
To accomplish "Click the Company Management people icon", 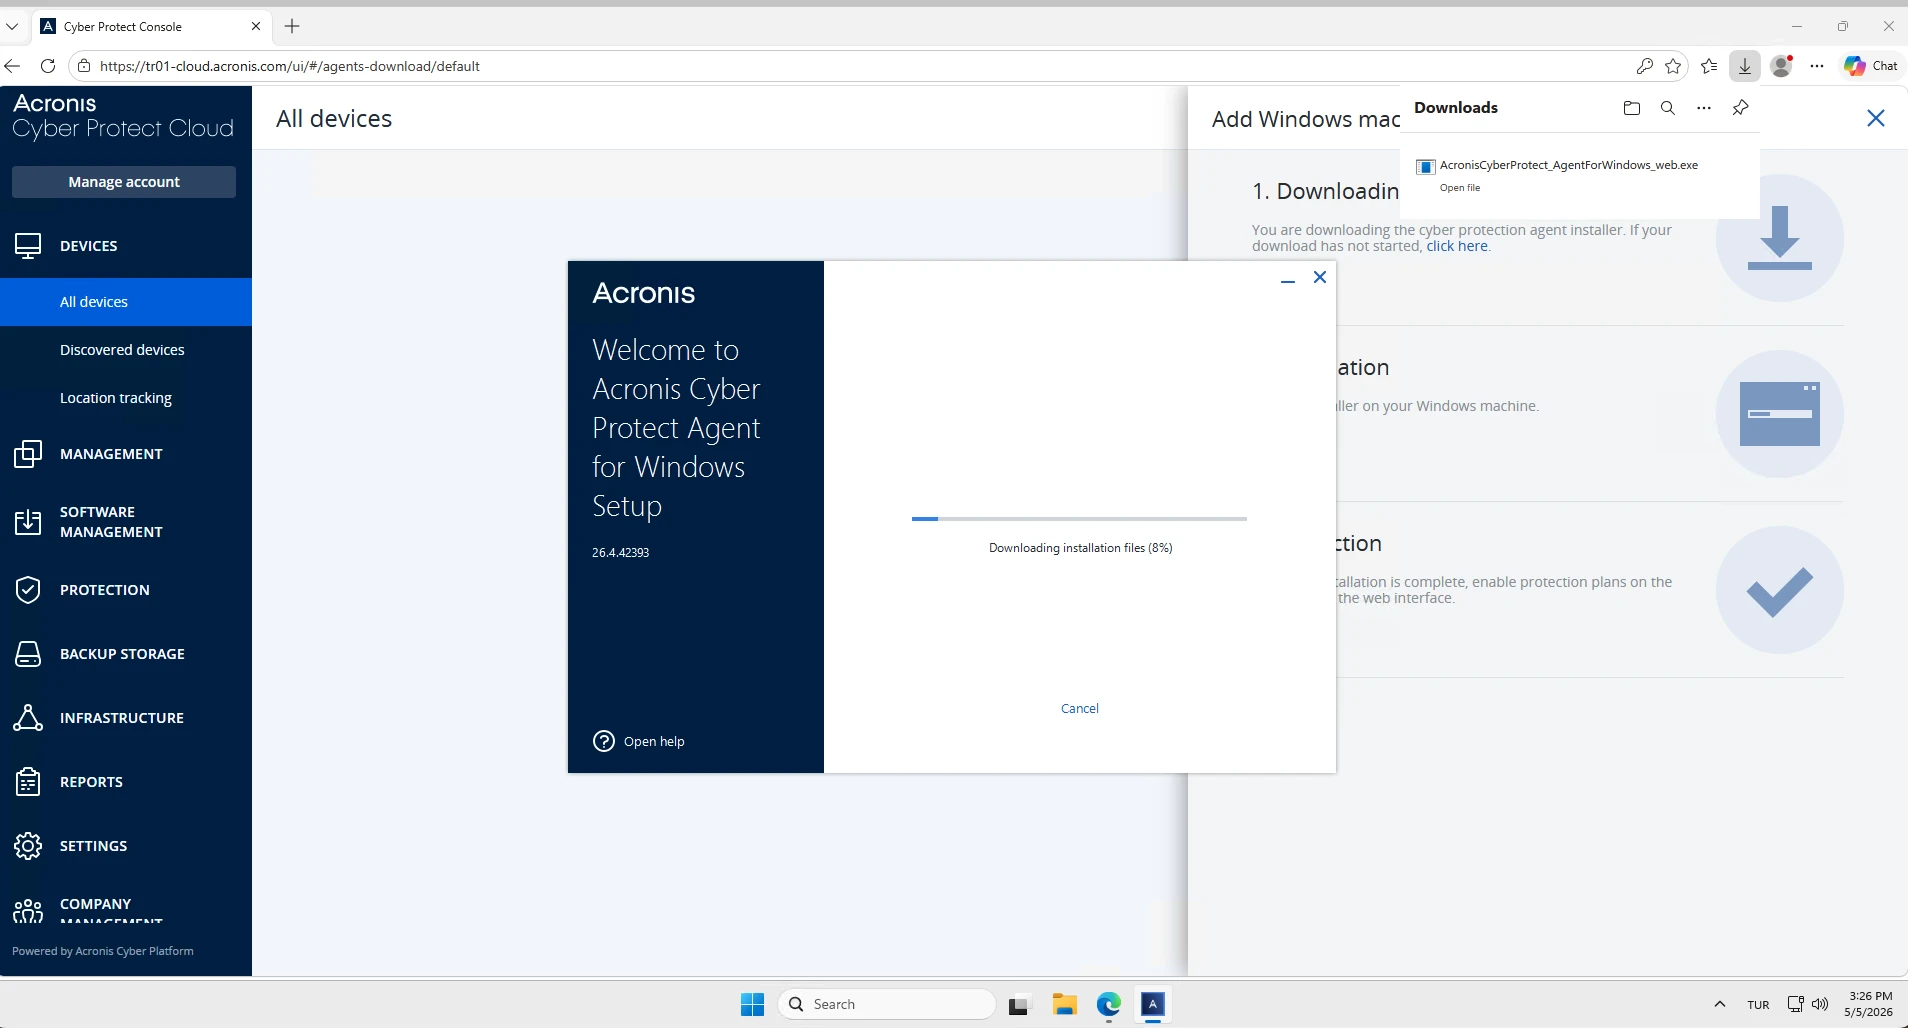I will click(x=28, y=910).
